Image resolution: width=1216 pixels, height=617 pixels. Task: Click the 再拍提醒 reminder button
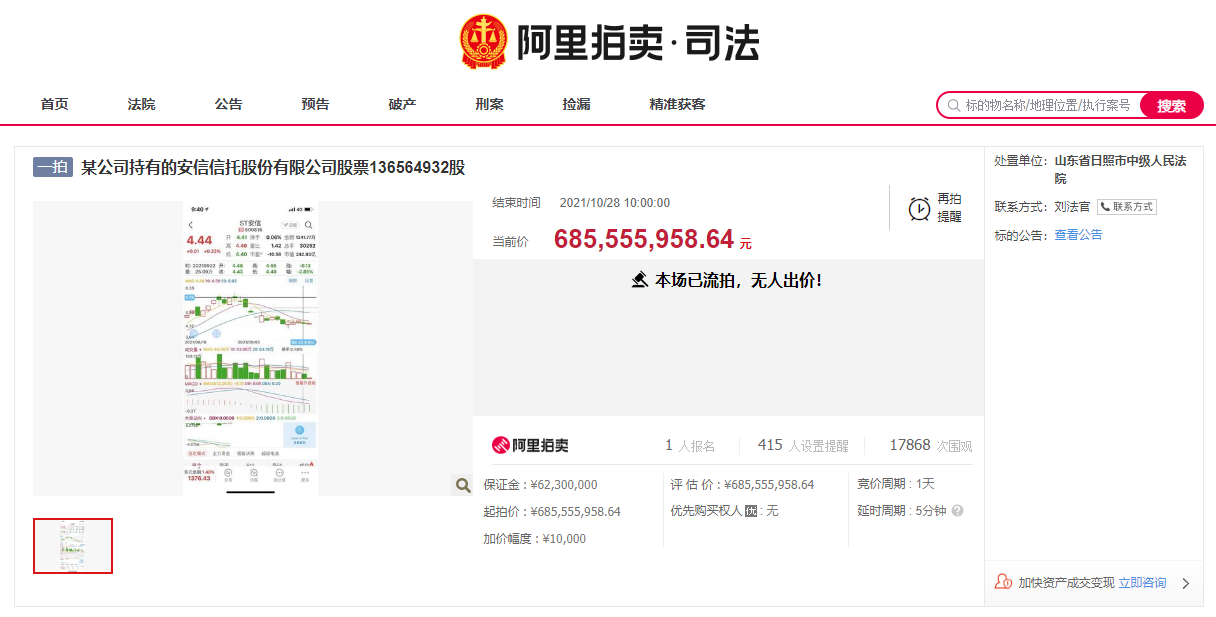tap(935, 208)
